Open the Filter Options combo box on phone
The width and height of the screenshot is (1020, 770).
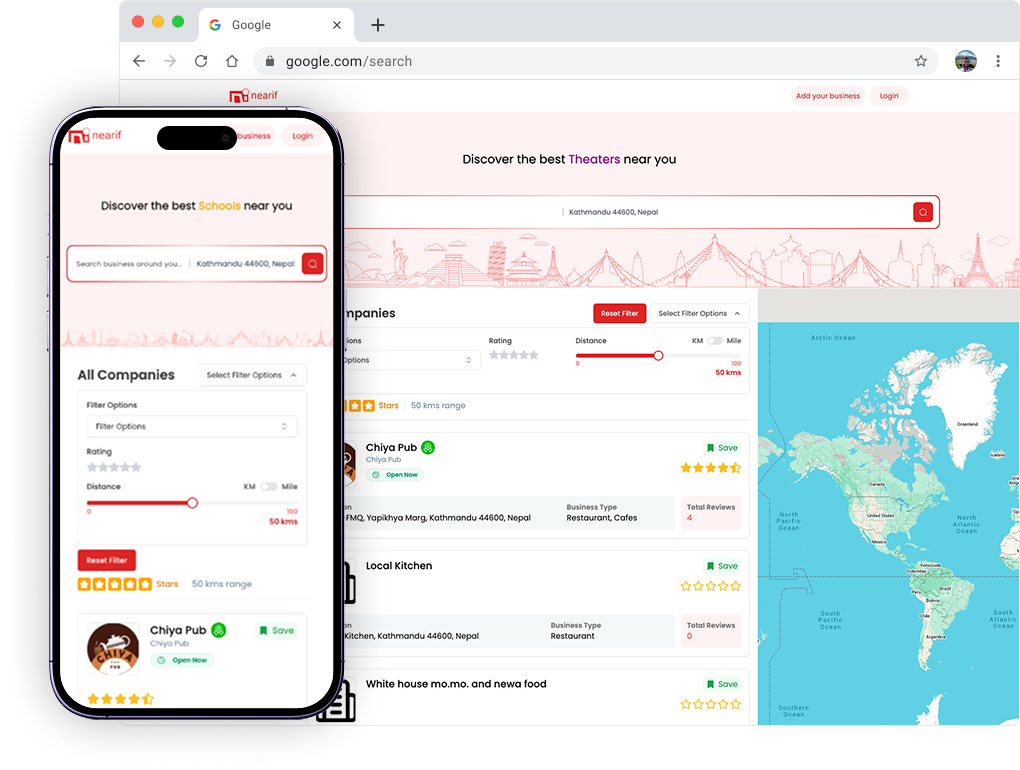[x=191, y=427]
